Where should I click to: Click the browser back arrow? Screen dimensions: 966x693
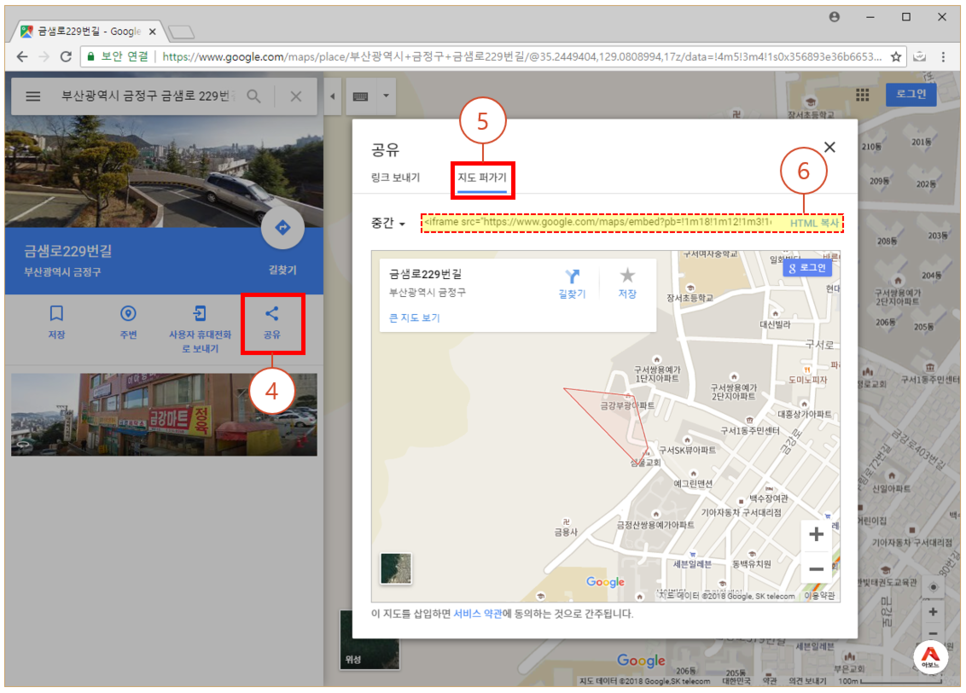22,57
